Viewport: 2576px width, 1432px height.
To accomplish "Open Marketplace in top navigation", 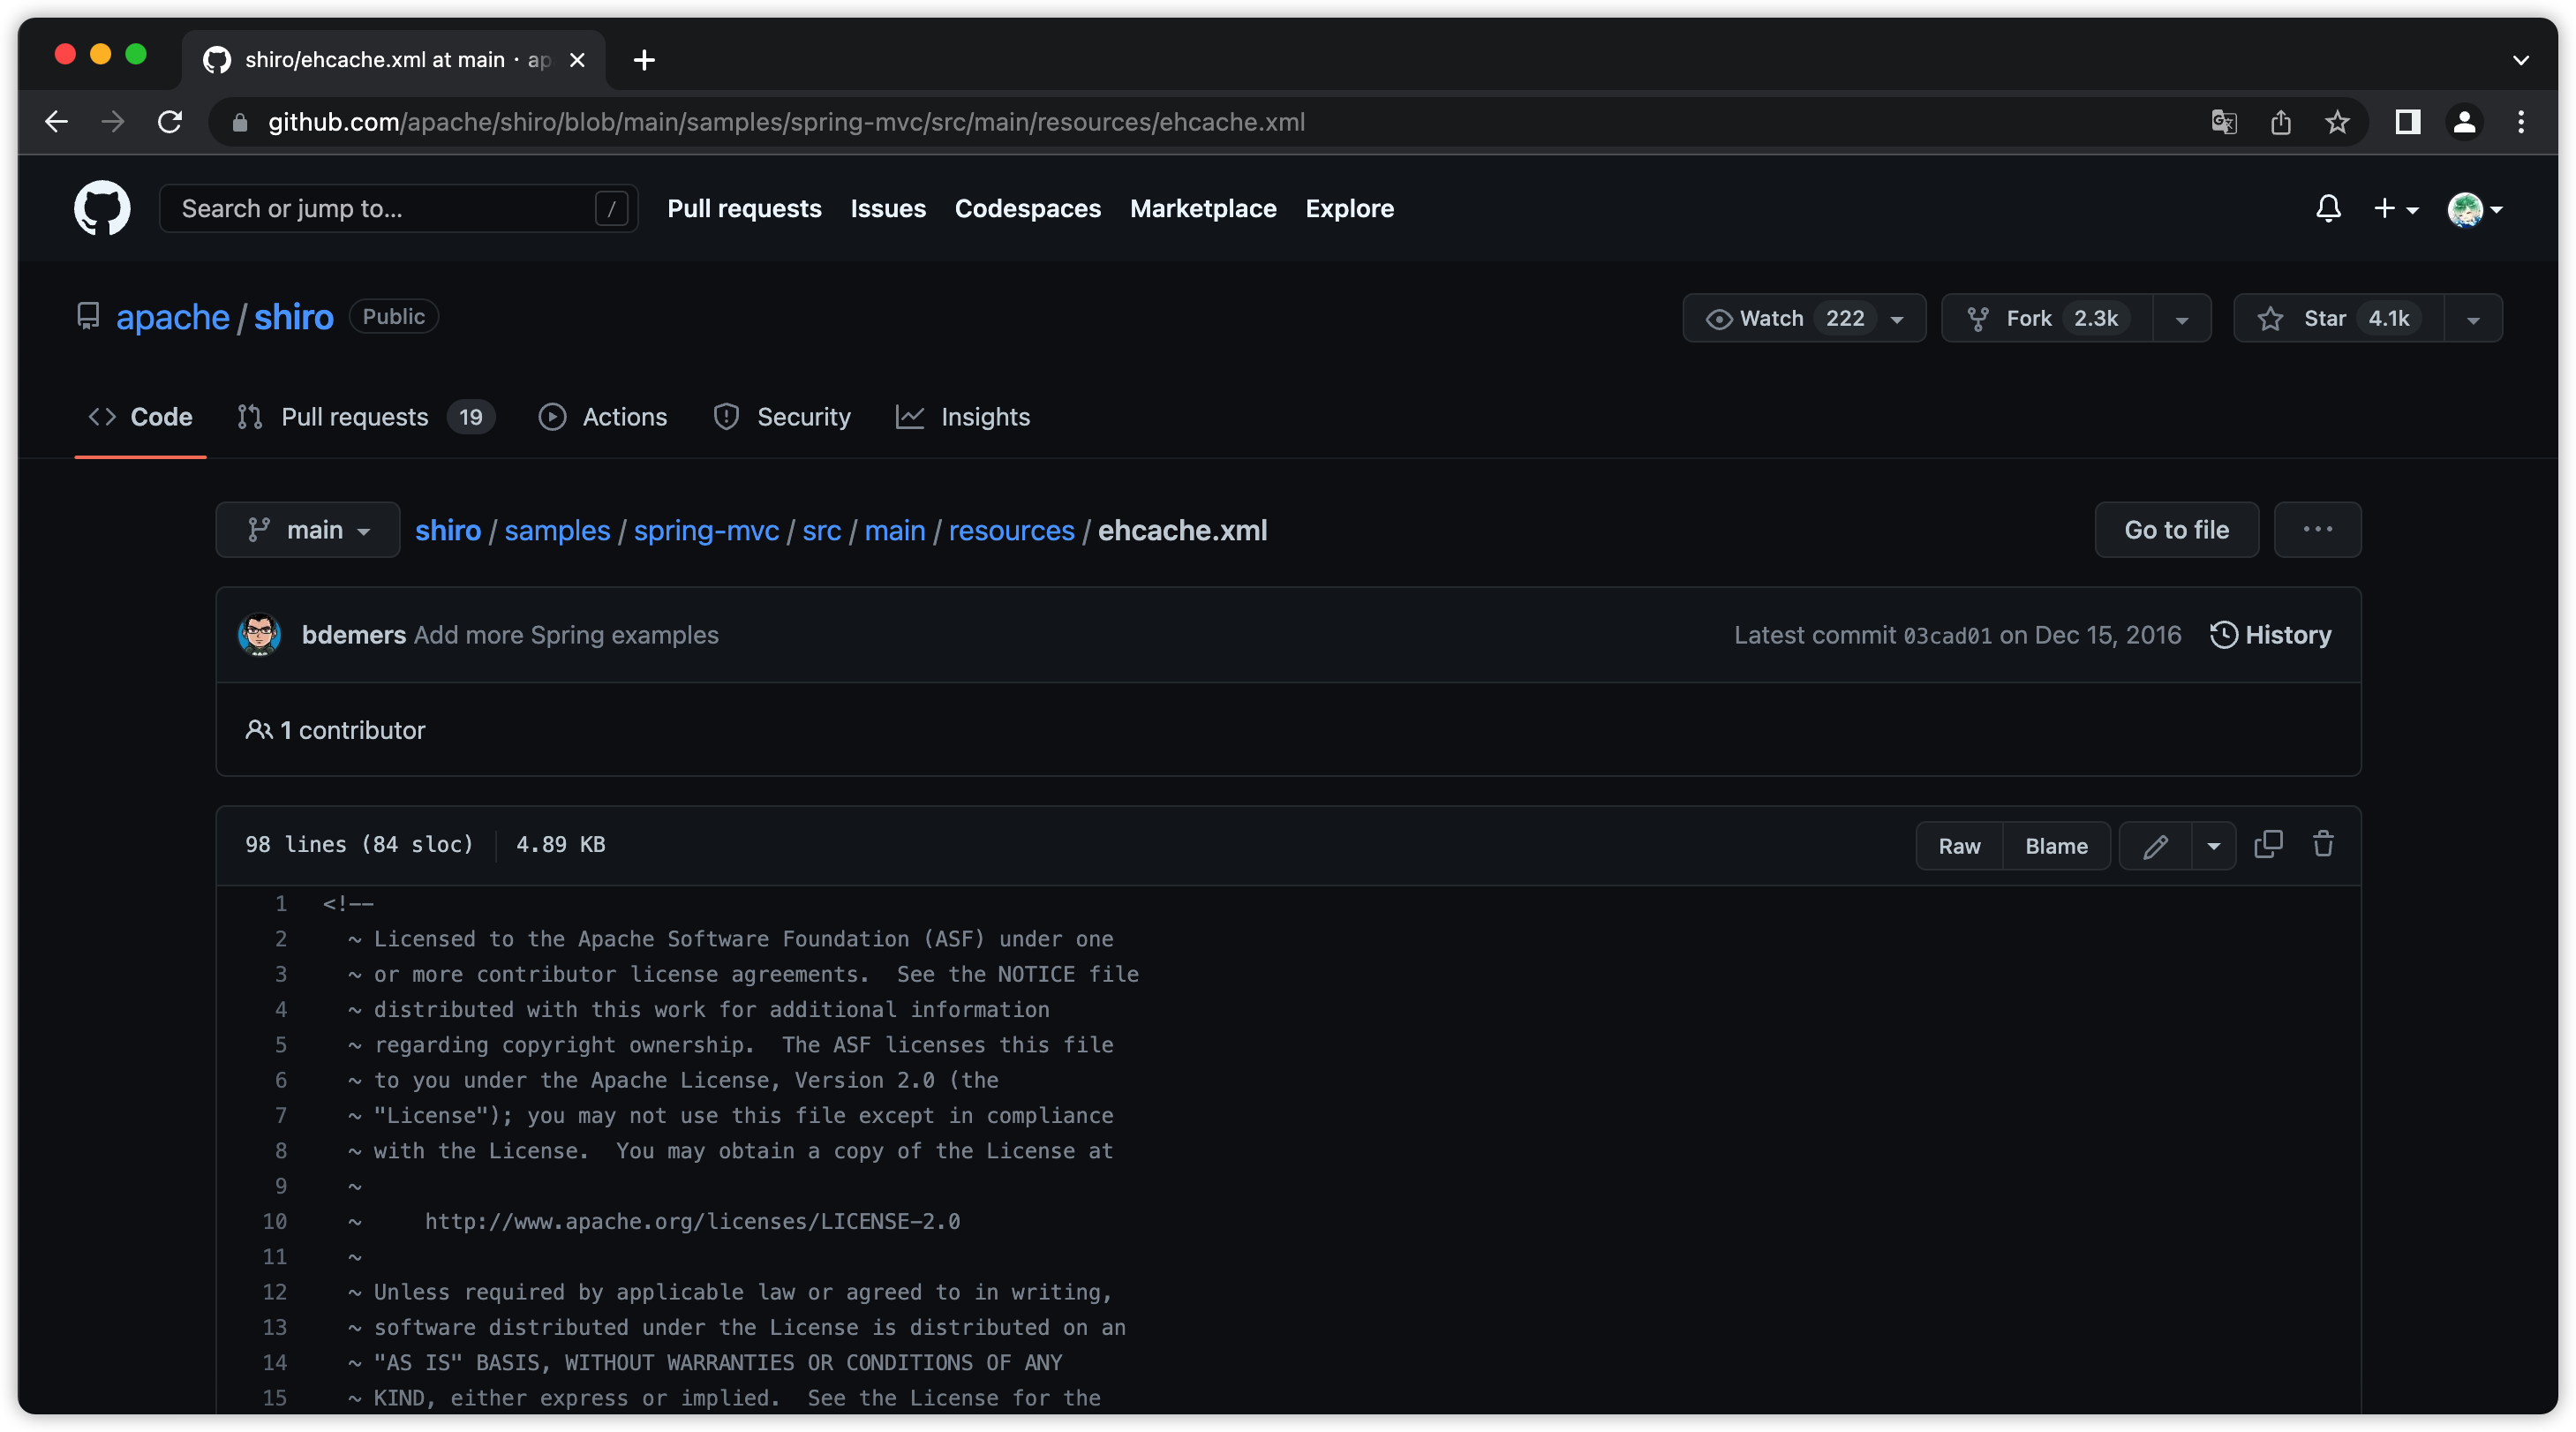I will click(1203, 208).
